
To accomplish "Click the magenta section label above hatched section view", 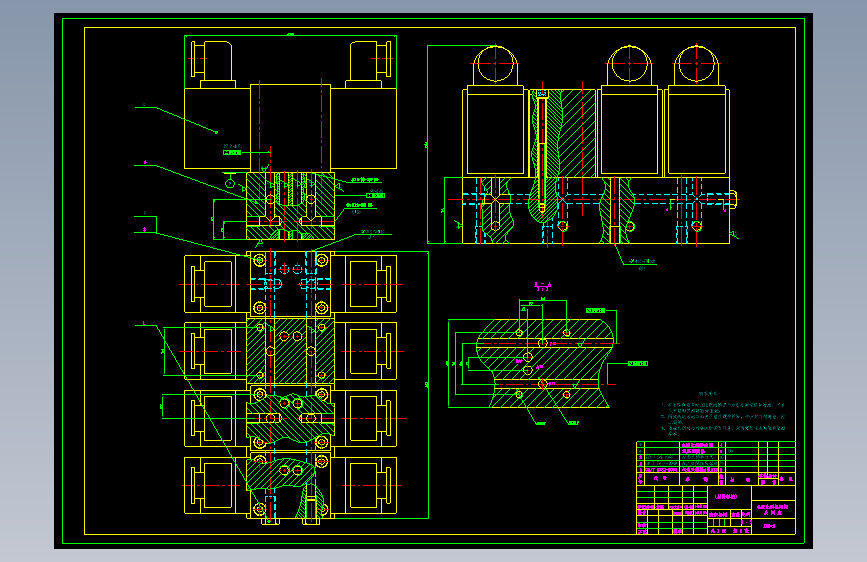I will (542, 286).
